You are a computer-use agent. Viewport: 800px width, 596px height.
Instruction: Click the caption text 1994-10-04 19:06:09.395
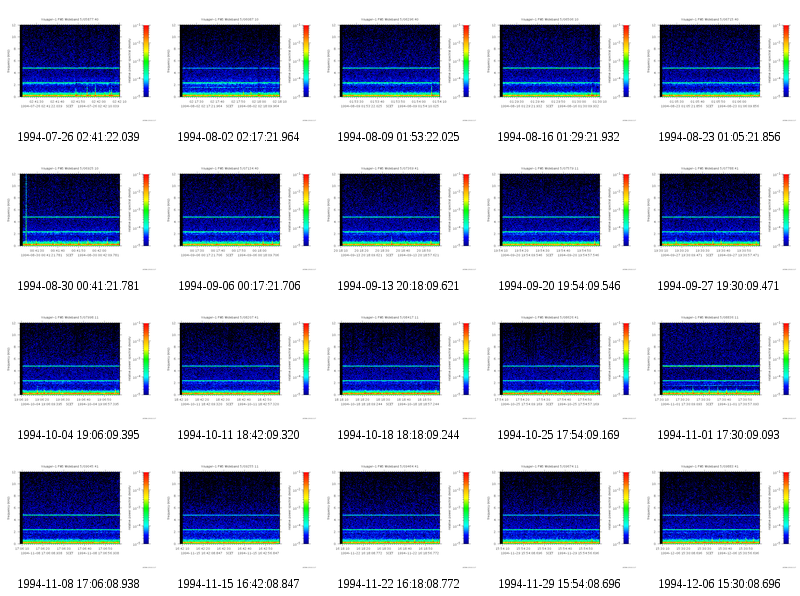click(79, 435)
